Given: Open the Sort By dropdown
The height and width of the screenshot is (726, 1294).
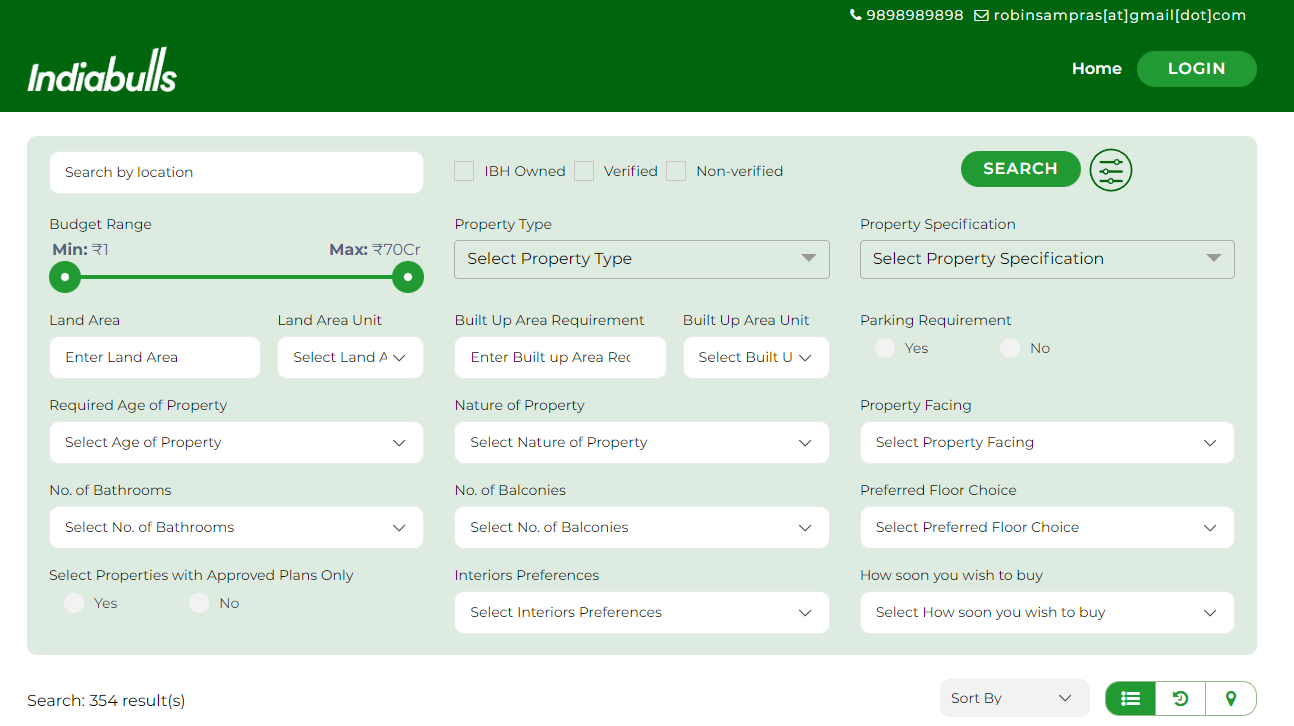Looking at the screenshot, I should 1014,698.
